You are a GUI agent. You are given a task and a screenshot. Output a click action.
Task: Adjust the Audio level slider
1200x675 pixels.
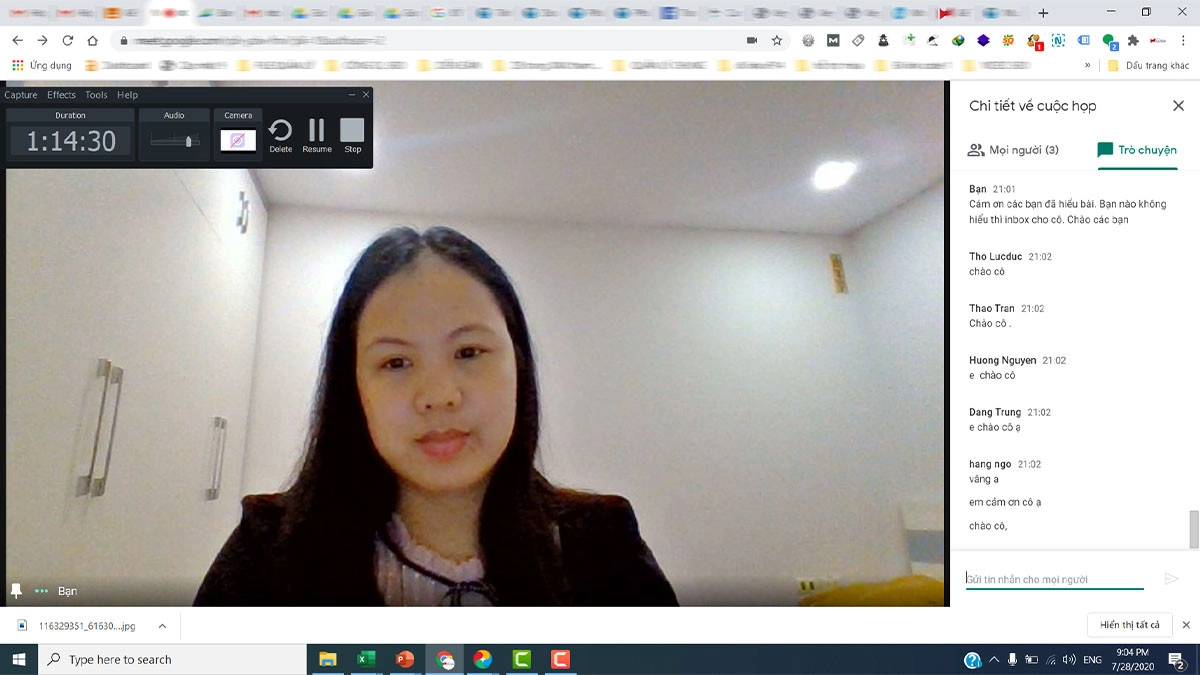(x=188, y=141)
